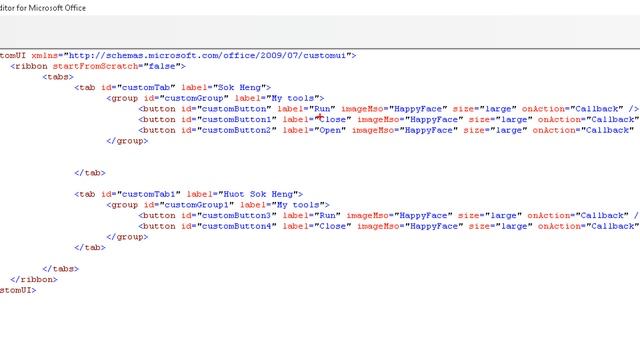
Task: Select the "customTab1" id value
Action: click(x=149, y=194)
